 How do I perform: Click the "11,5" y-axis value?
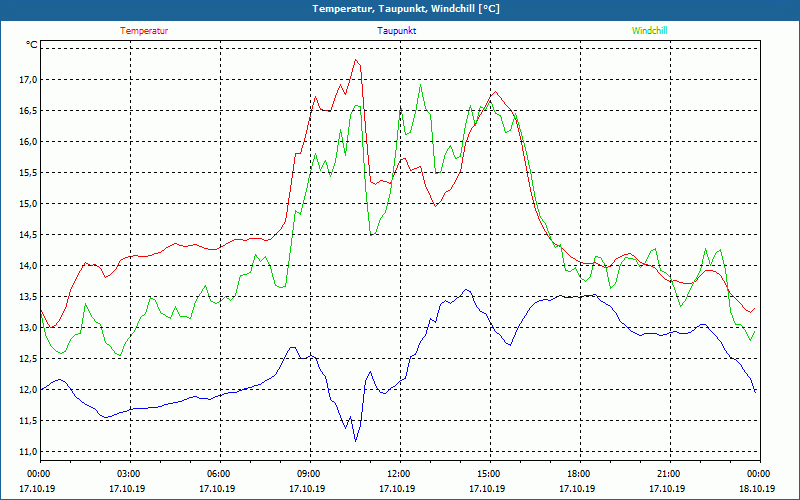(28, 421)
